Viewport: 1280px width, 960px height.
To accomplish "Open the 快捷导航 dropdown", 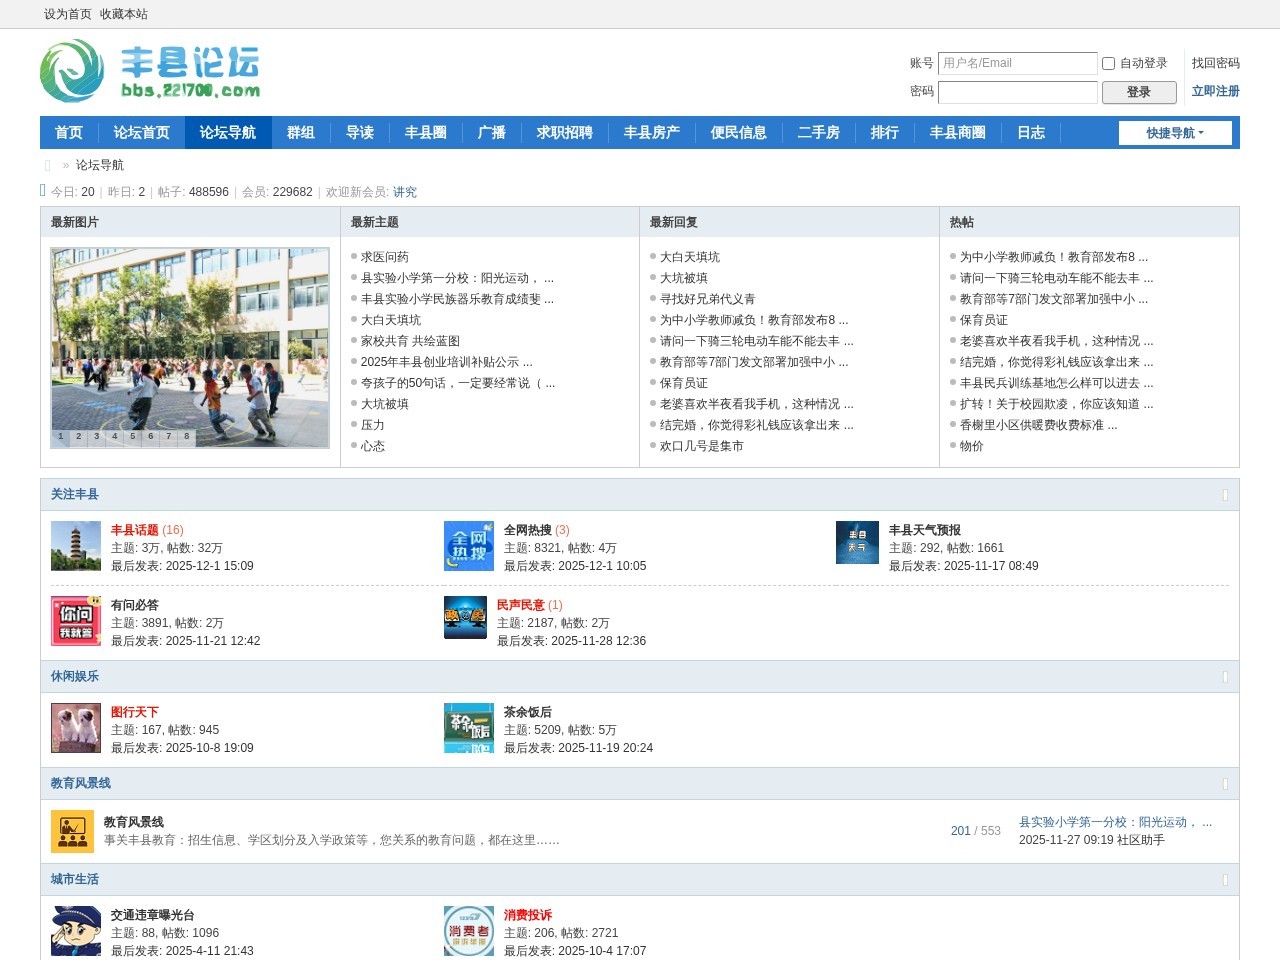I will tap(1175, 133).
